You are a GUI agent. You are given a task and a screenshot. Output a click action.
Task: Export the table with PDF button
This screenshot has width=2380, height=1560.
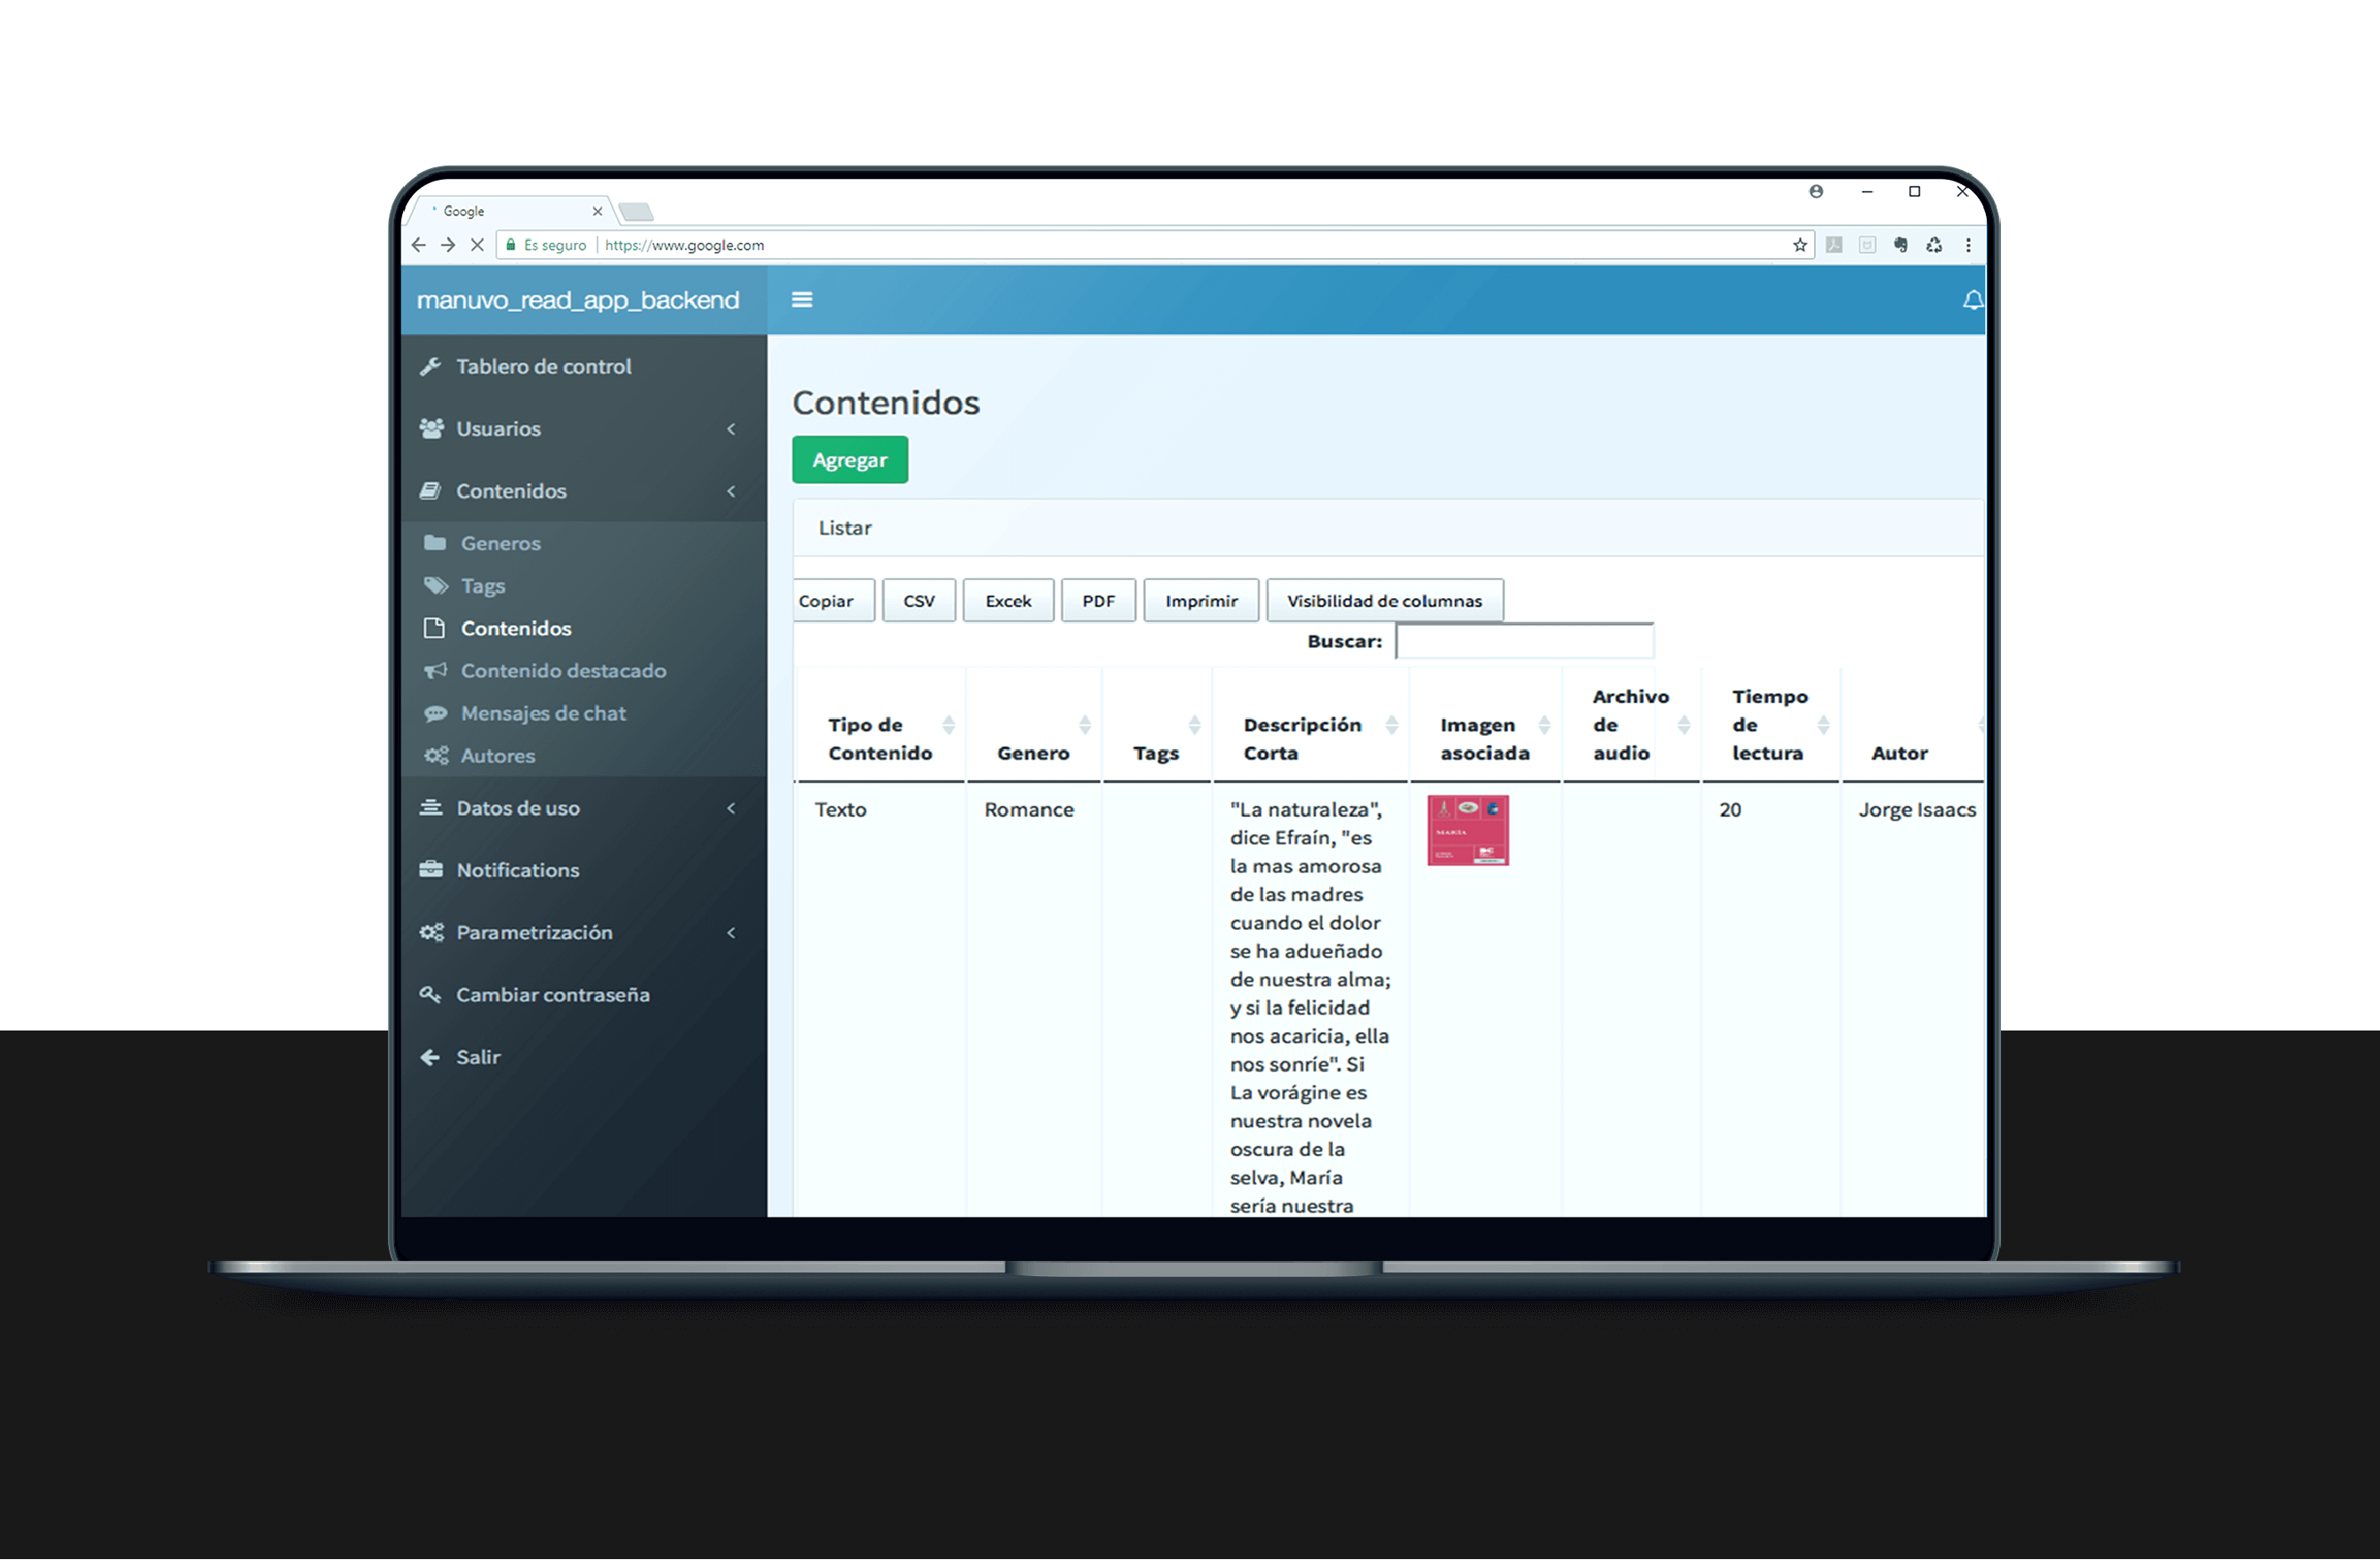pyautogui.click(x=1098, y=601)
